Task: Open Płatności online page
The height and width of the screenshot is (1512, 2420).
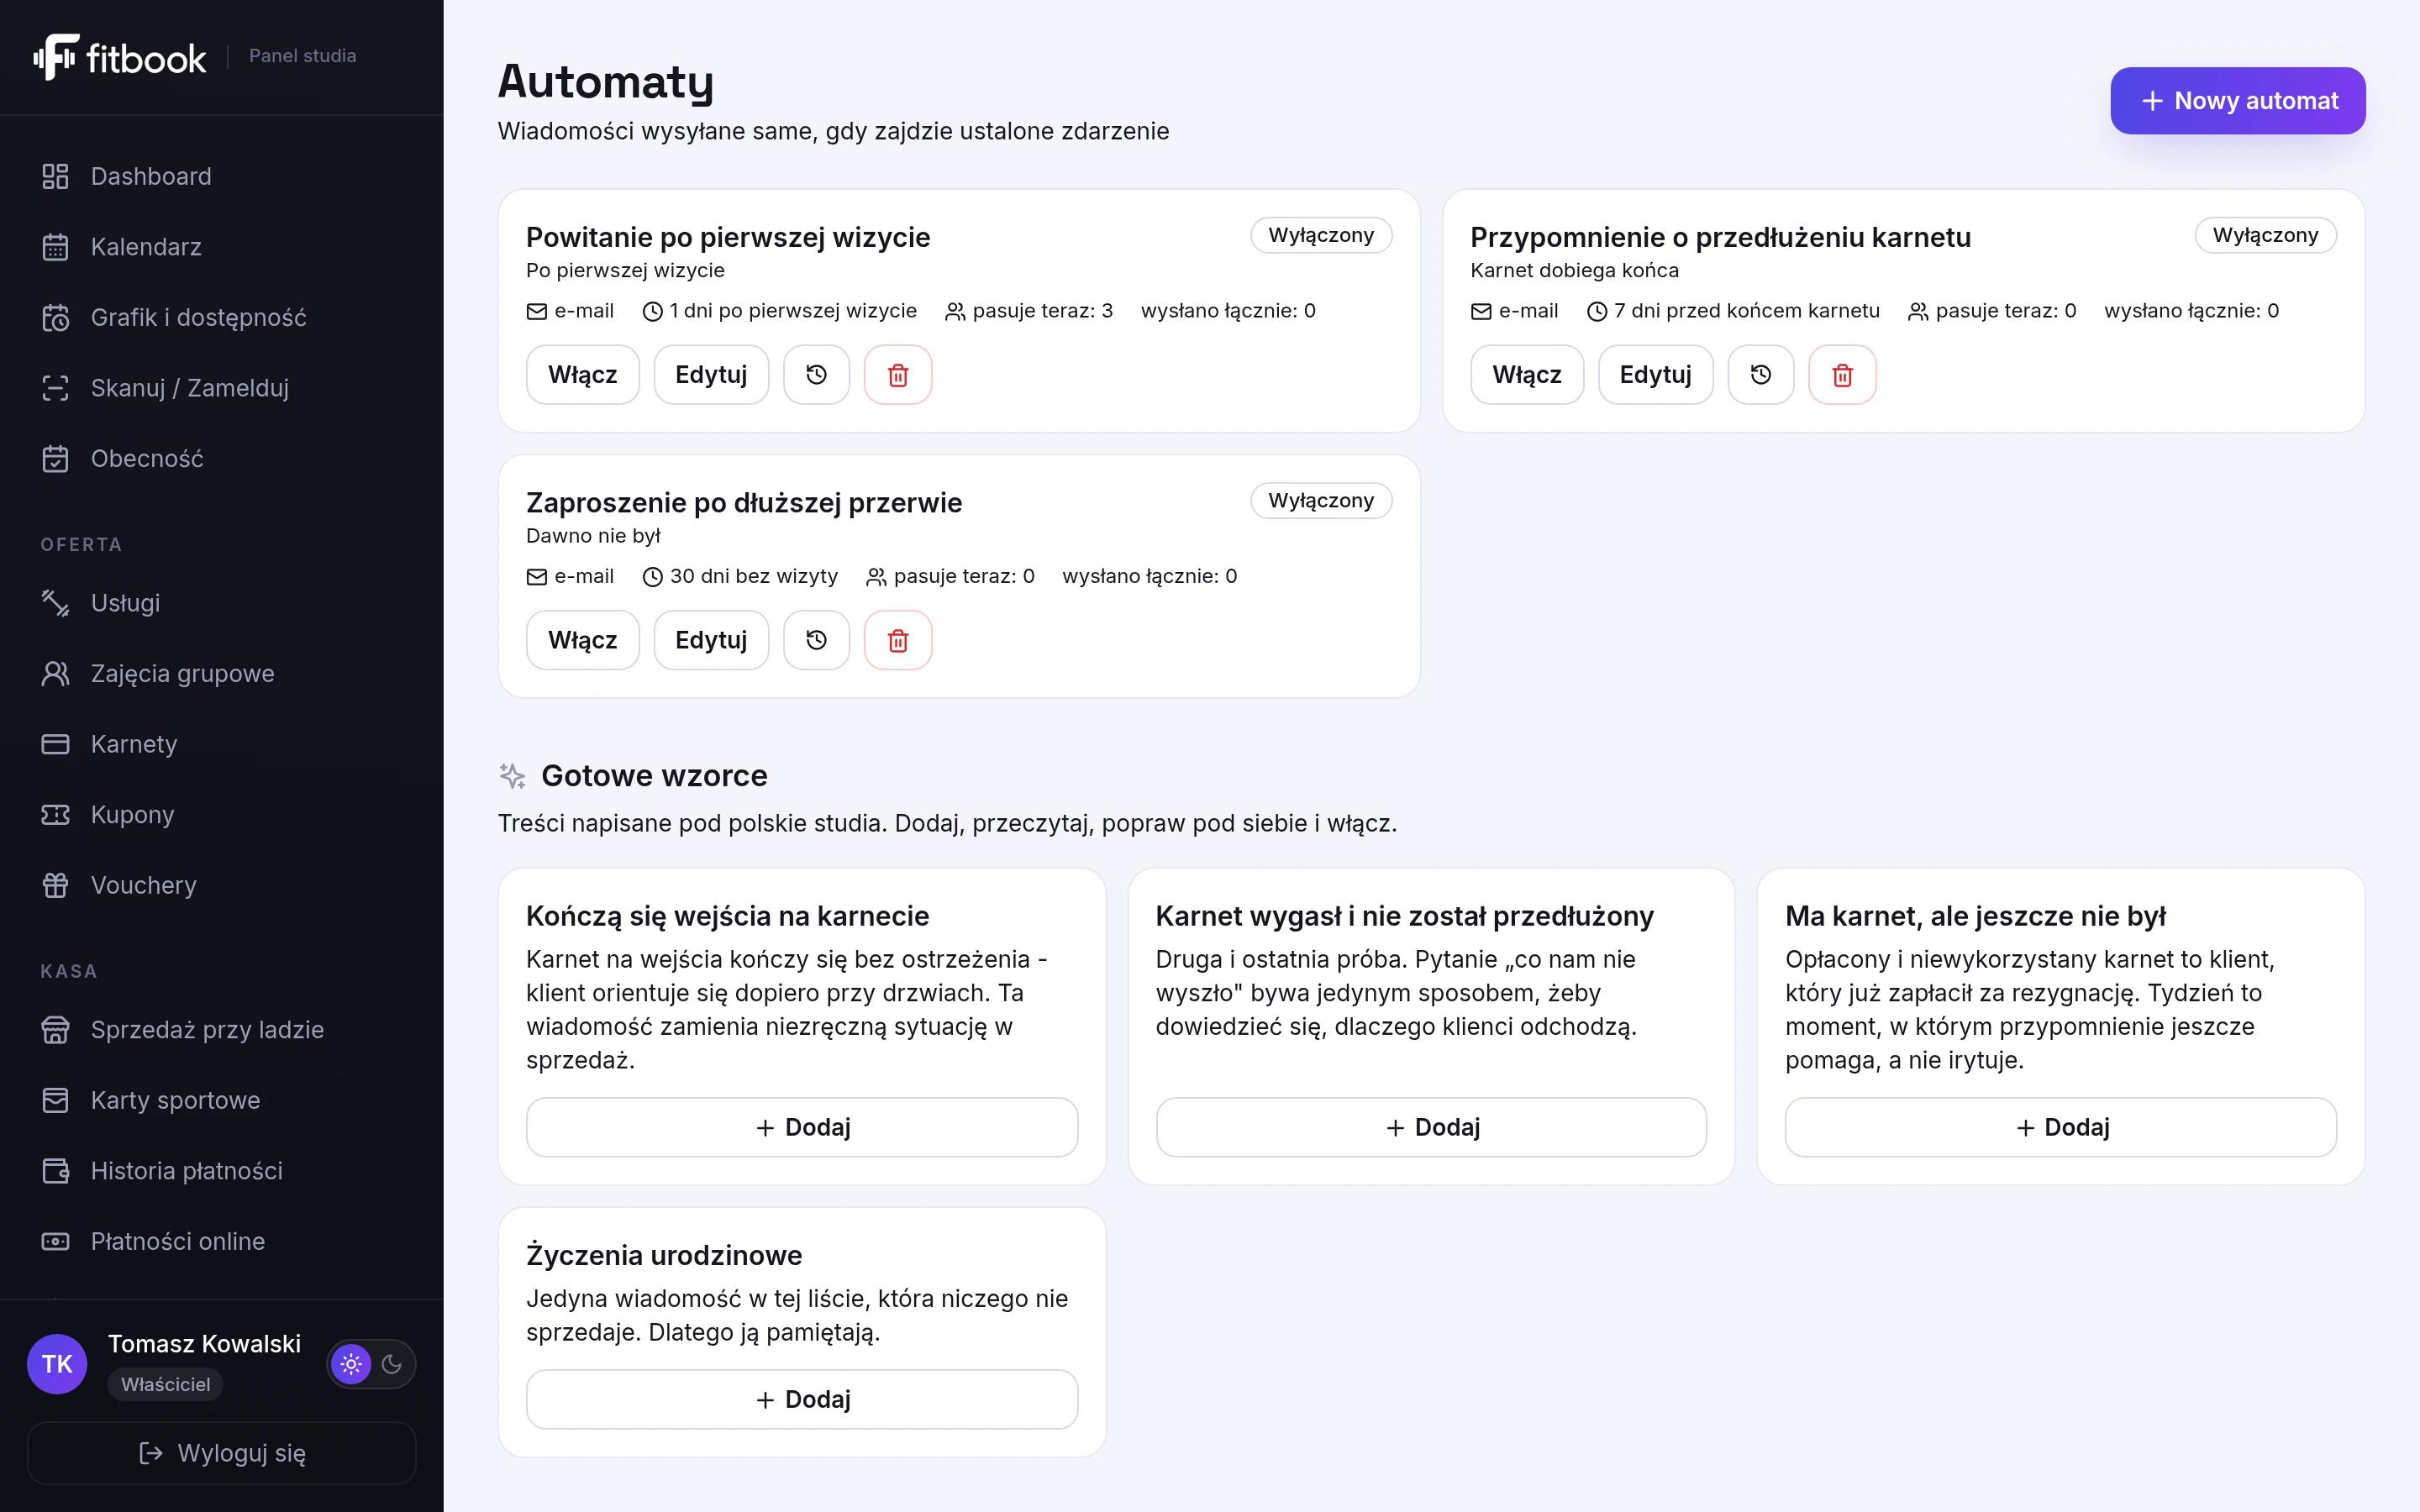Action: point(222,1241)
